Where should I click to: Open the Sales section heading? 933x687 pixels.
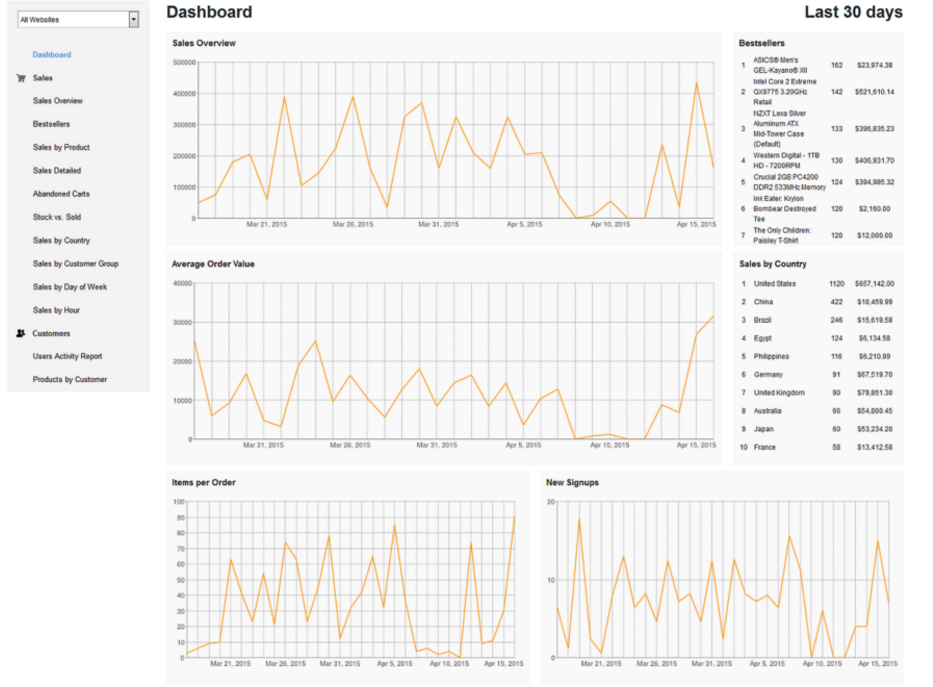pyautogui.click(x=43, y=78)
